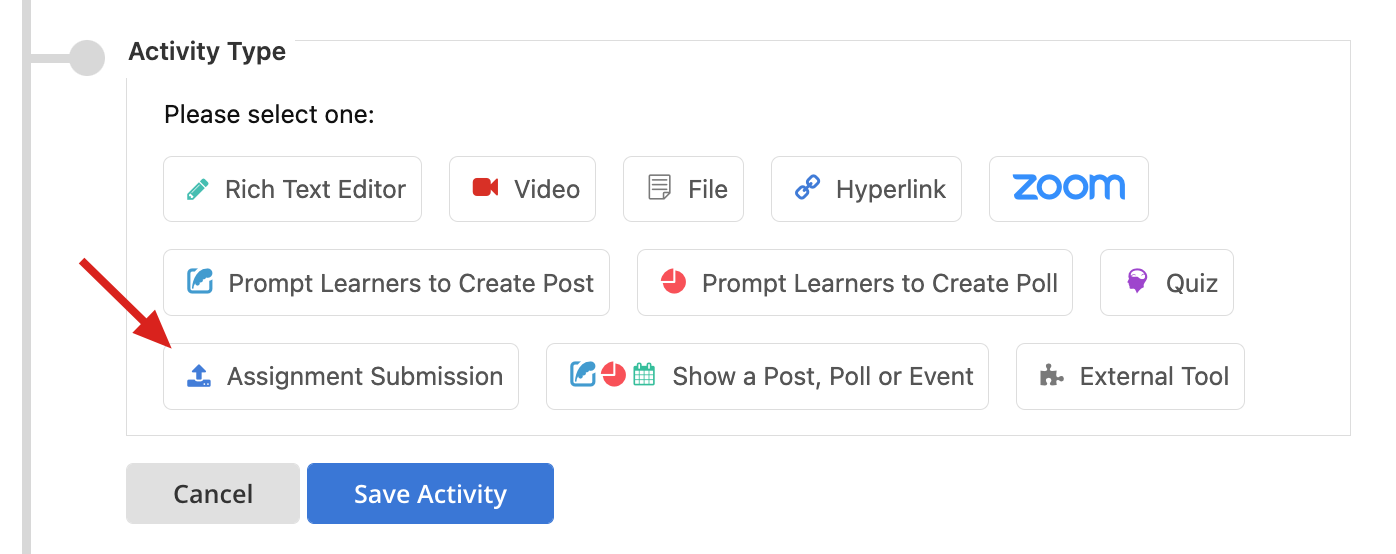Screen dimensions: 1396x554
Task: Click the blue chain Hyperlink icon
Action: tap(807, 188)
